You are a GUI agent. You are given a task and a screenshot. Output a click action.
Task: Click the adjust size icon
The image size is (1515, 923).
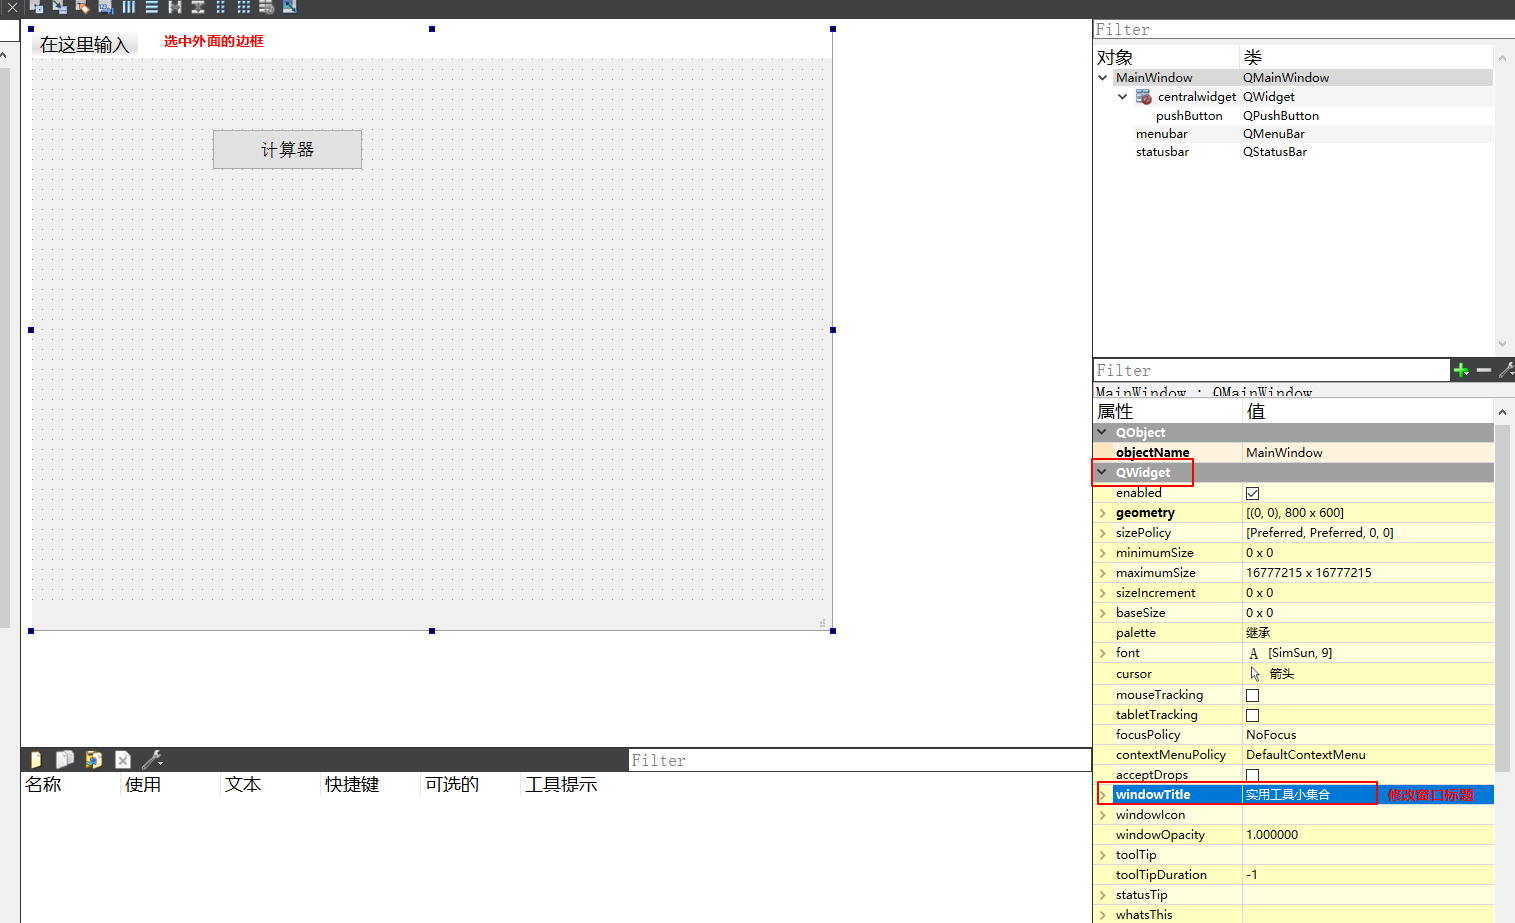click(290, 6)
